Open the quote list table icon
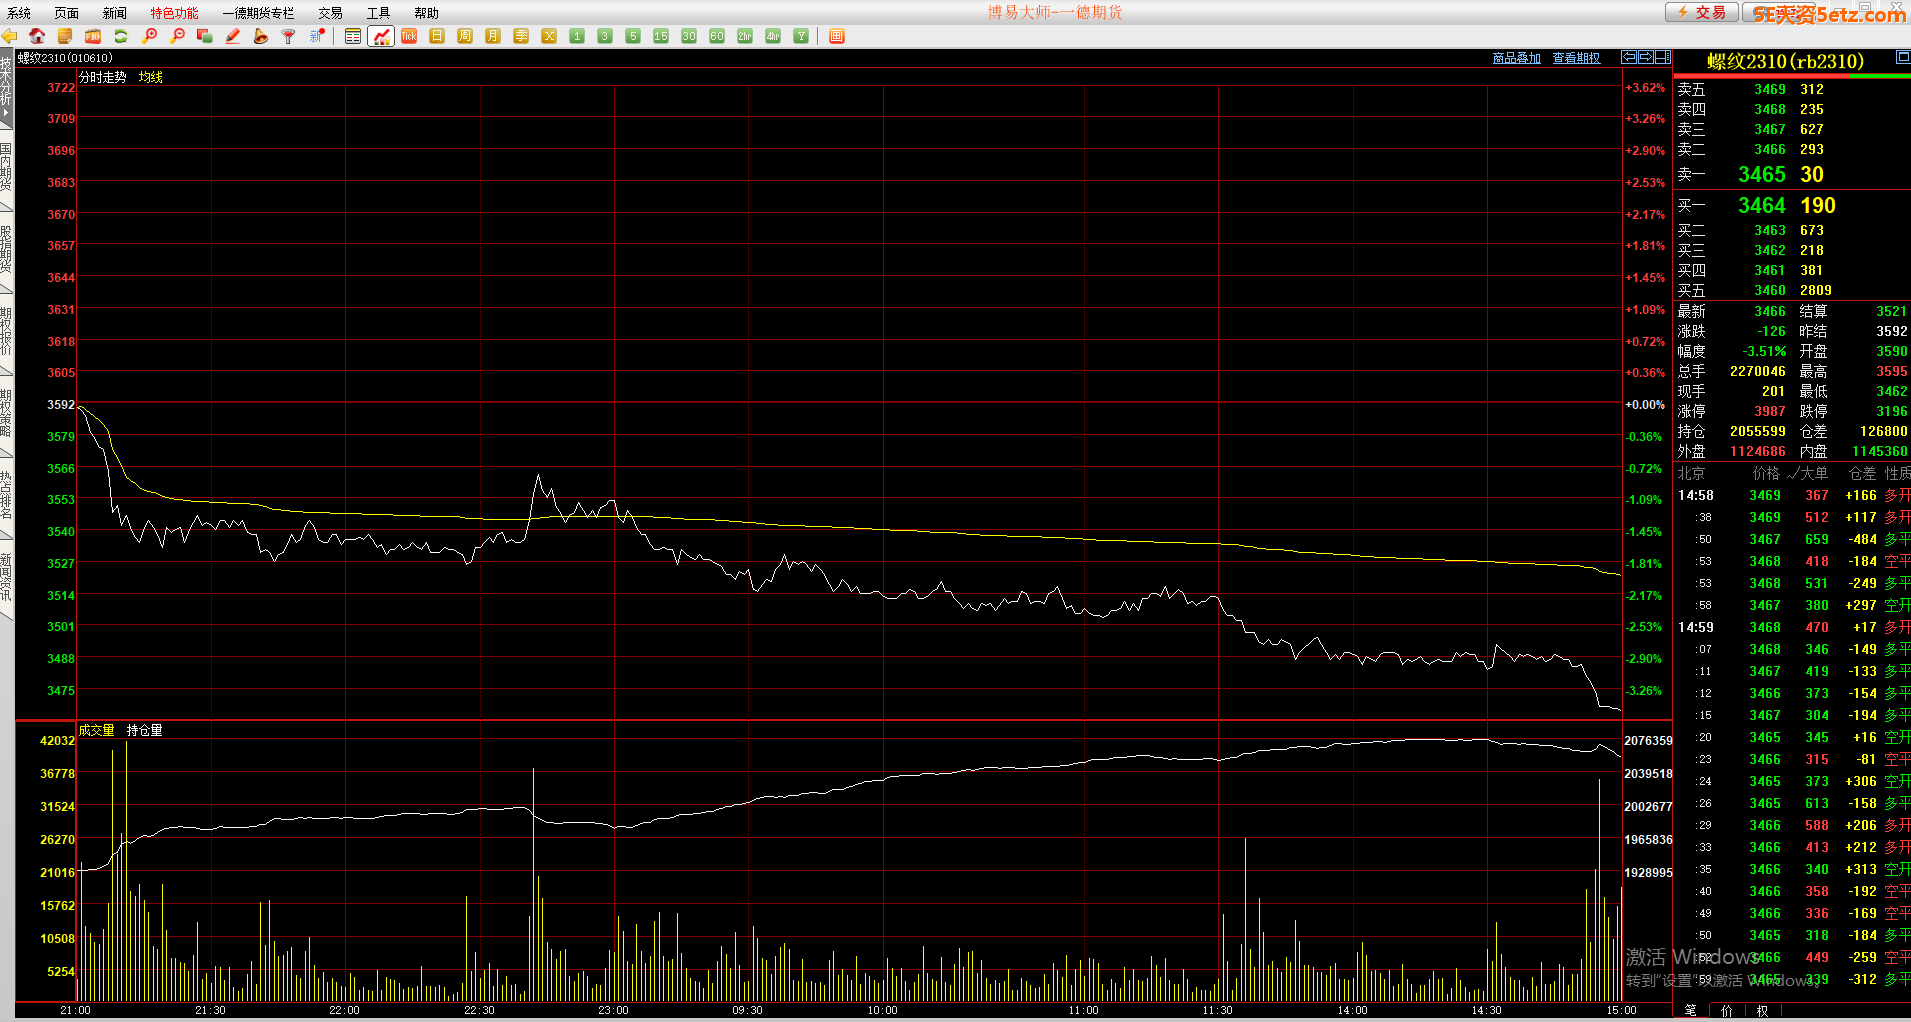Screen dimensions: 1911x1022 tap(353, 36)
